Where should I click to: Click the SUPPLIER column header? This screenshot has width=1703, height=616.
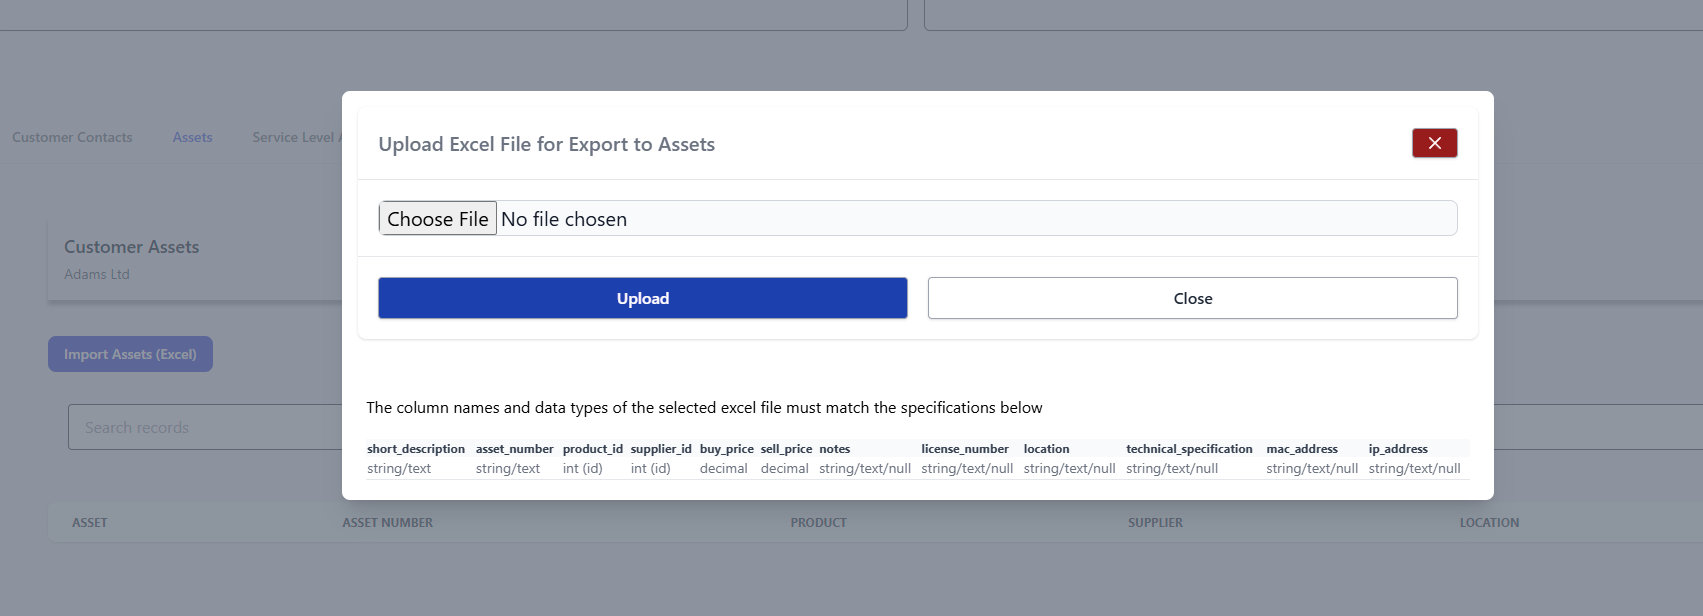click(x=1155, y=522)
